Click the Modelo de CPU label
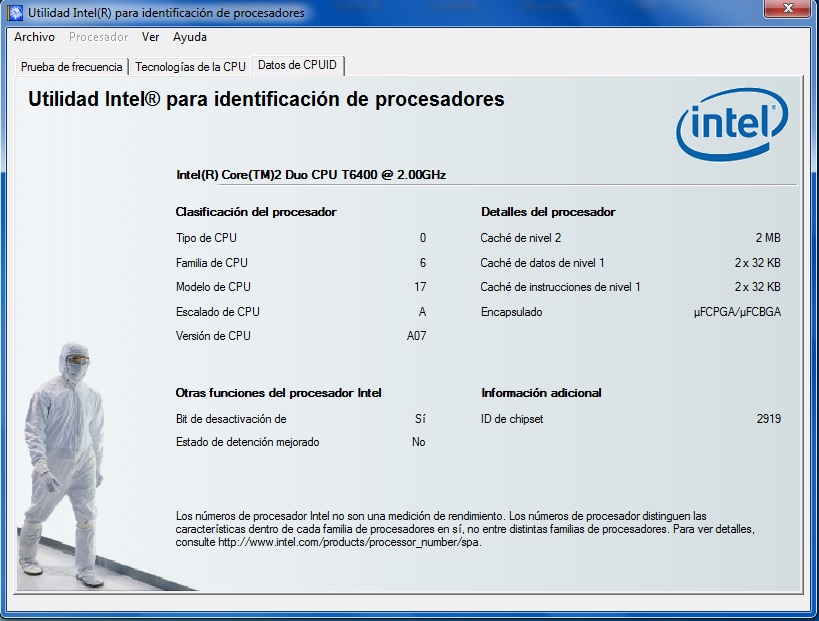The image size is (819, 621). 213,287
